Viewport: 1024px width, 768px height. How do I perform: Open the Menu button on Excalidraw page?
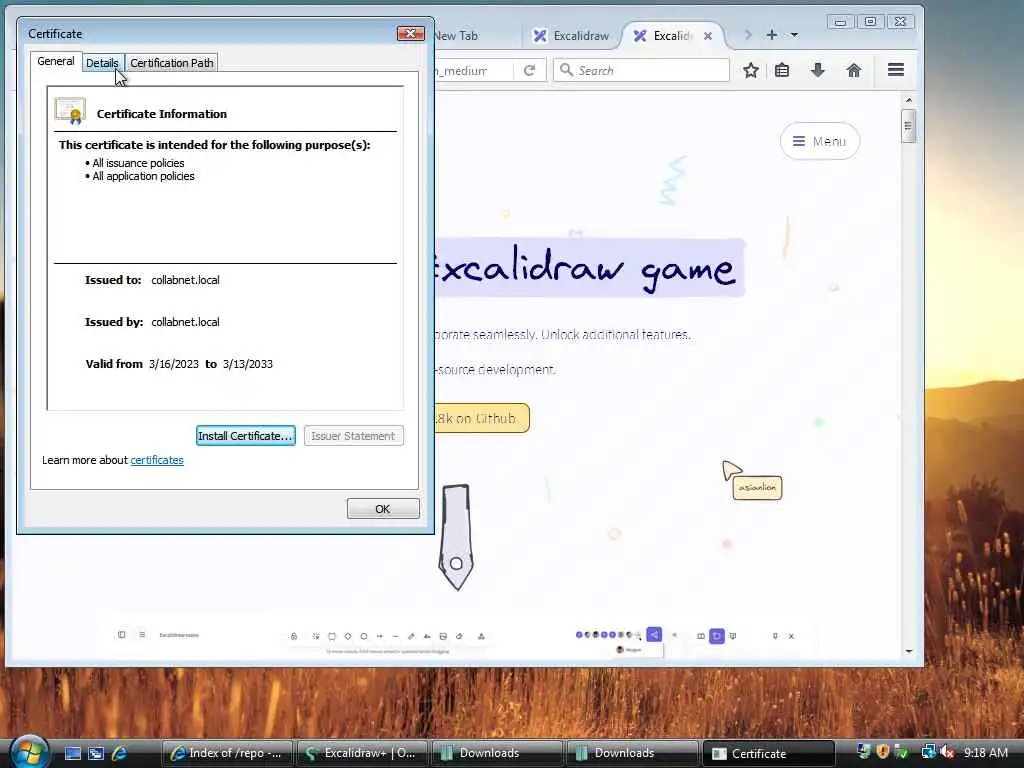tap(820, 141)
